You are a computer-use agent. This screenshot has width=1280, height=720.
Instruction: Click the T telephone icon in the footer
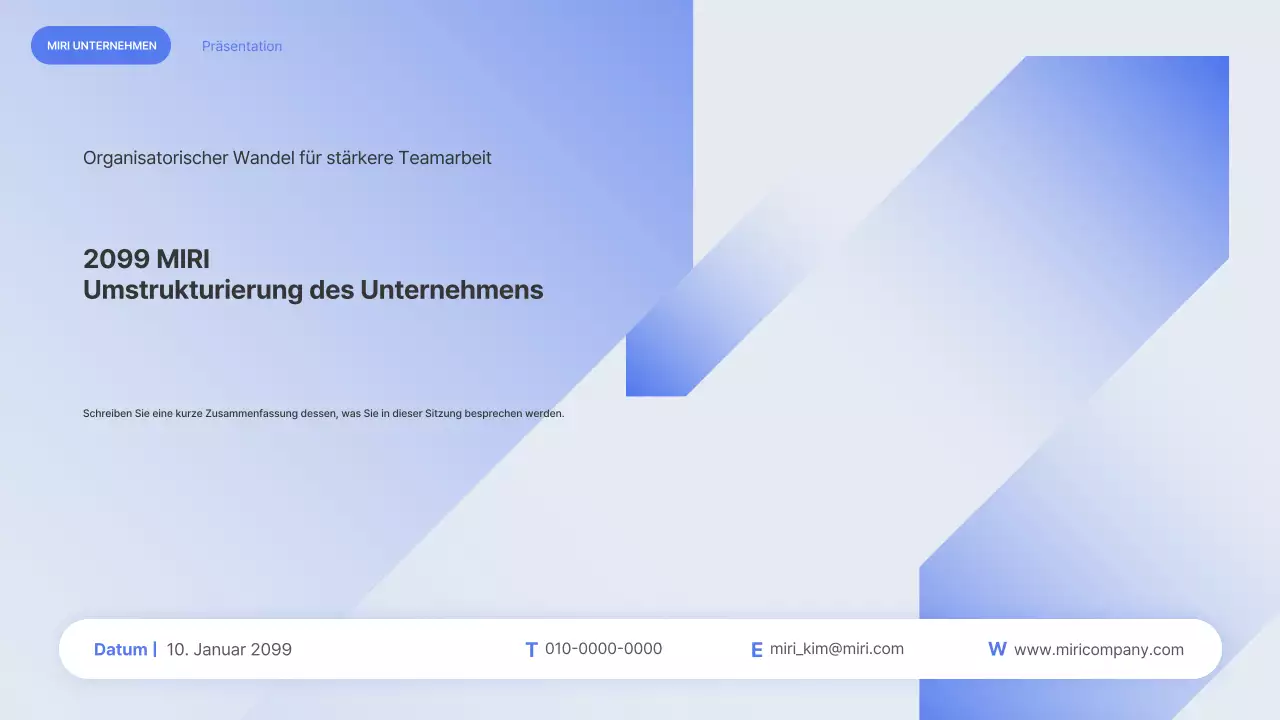pyautogui.click(x=531, y=649)
